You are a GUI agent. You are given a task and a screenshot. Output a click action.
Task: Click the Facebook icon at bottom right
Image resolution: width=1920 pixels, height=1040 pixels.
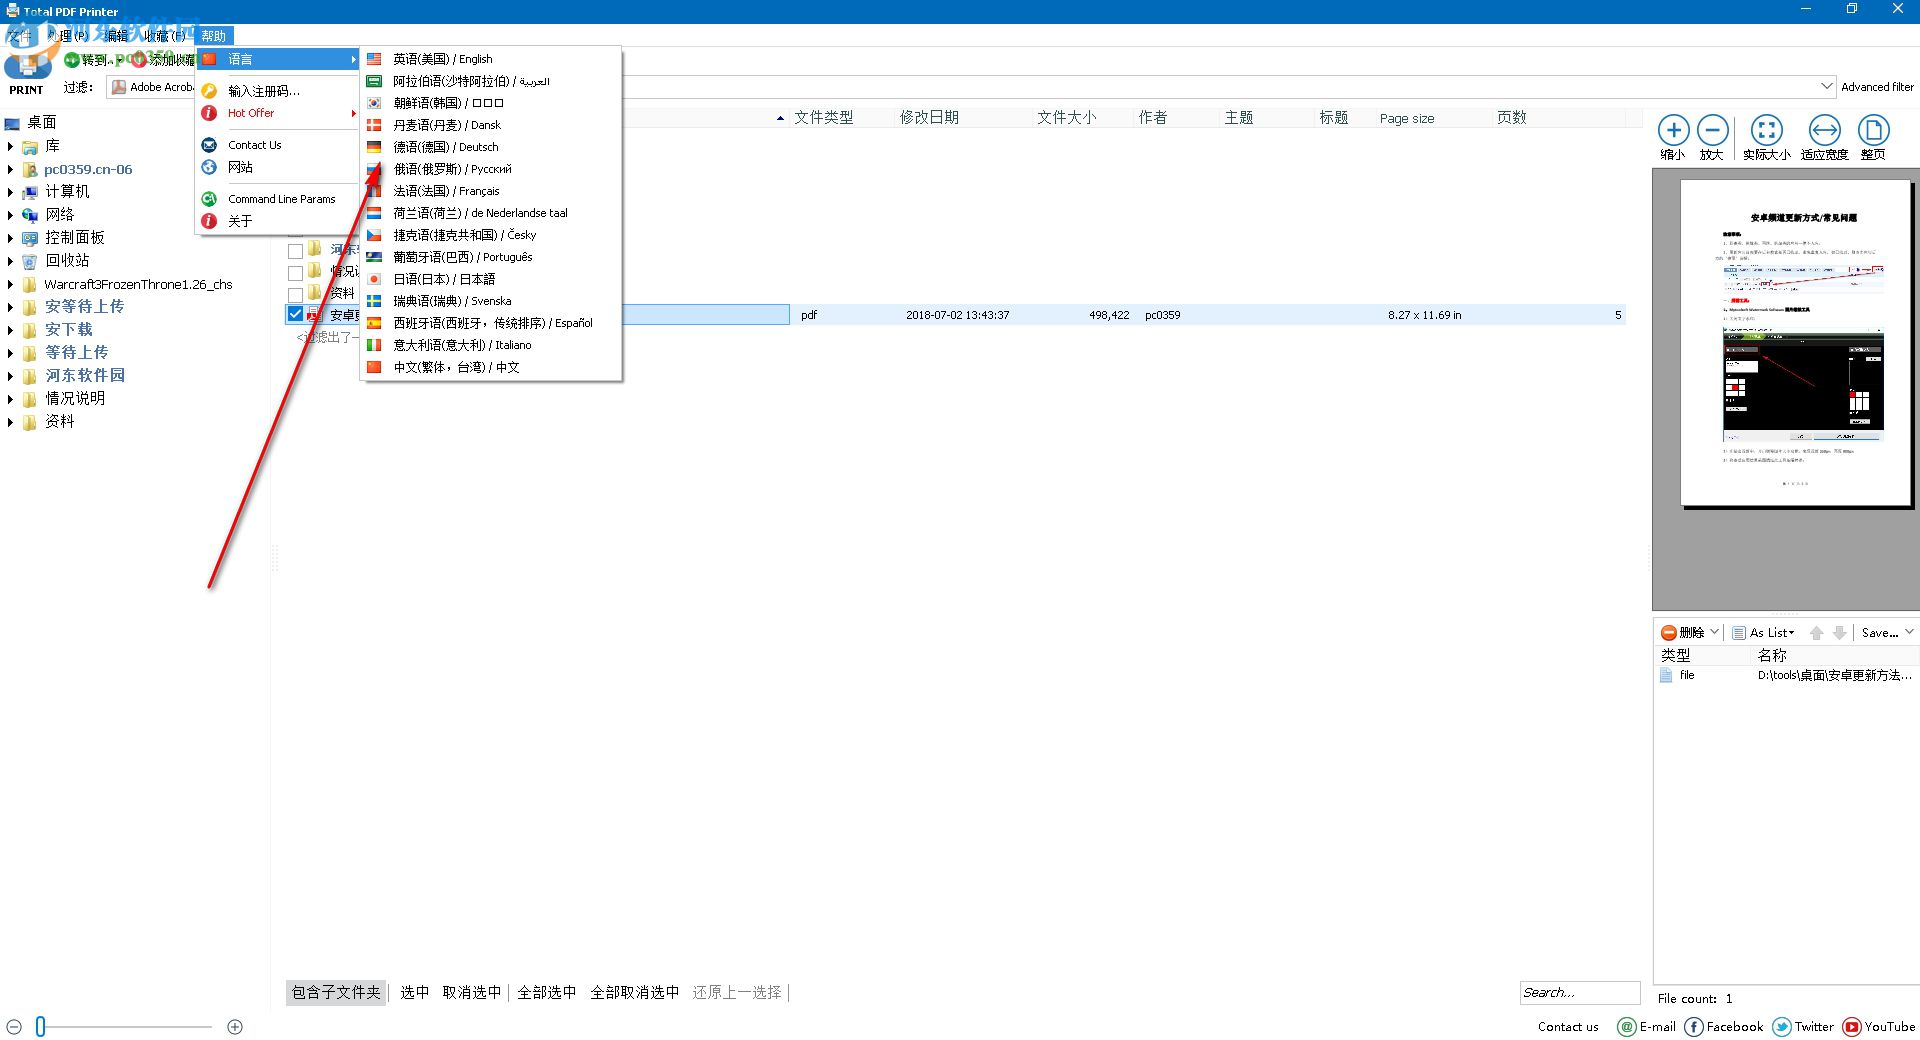tap(1693, 1026)
